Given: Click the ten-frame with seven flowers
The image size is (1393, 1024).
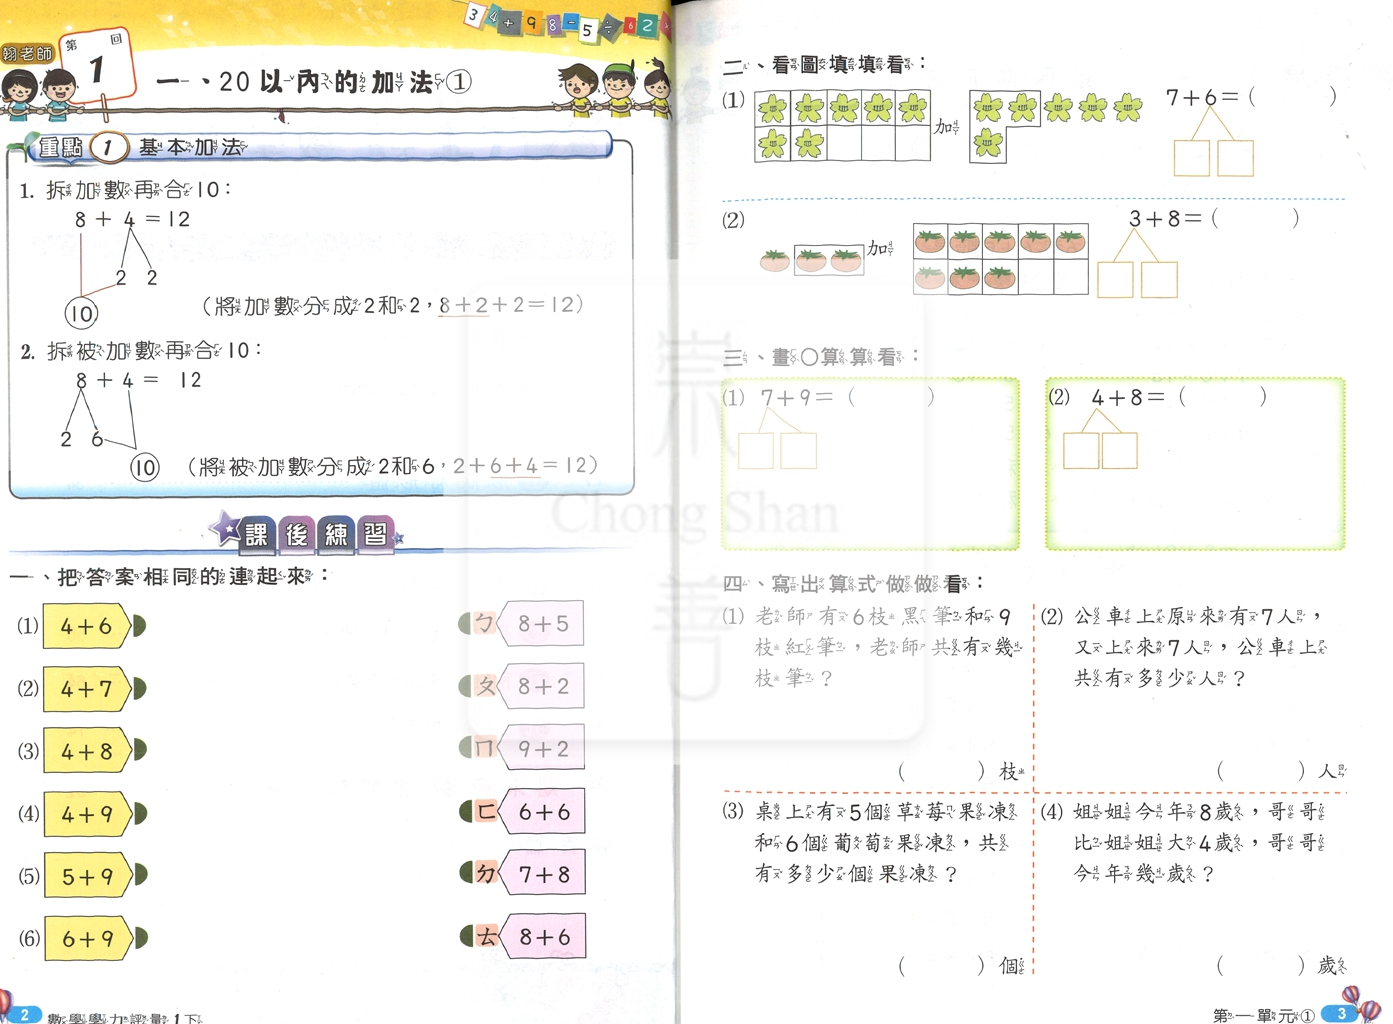Looking at the screenshot, I should tap(842, 127).
